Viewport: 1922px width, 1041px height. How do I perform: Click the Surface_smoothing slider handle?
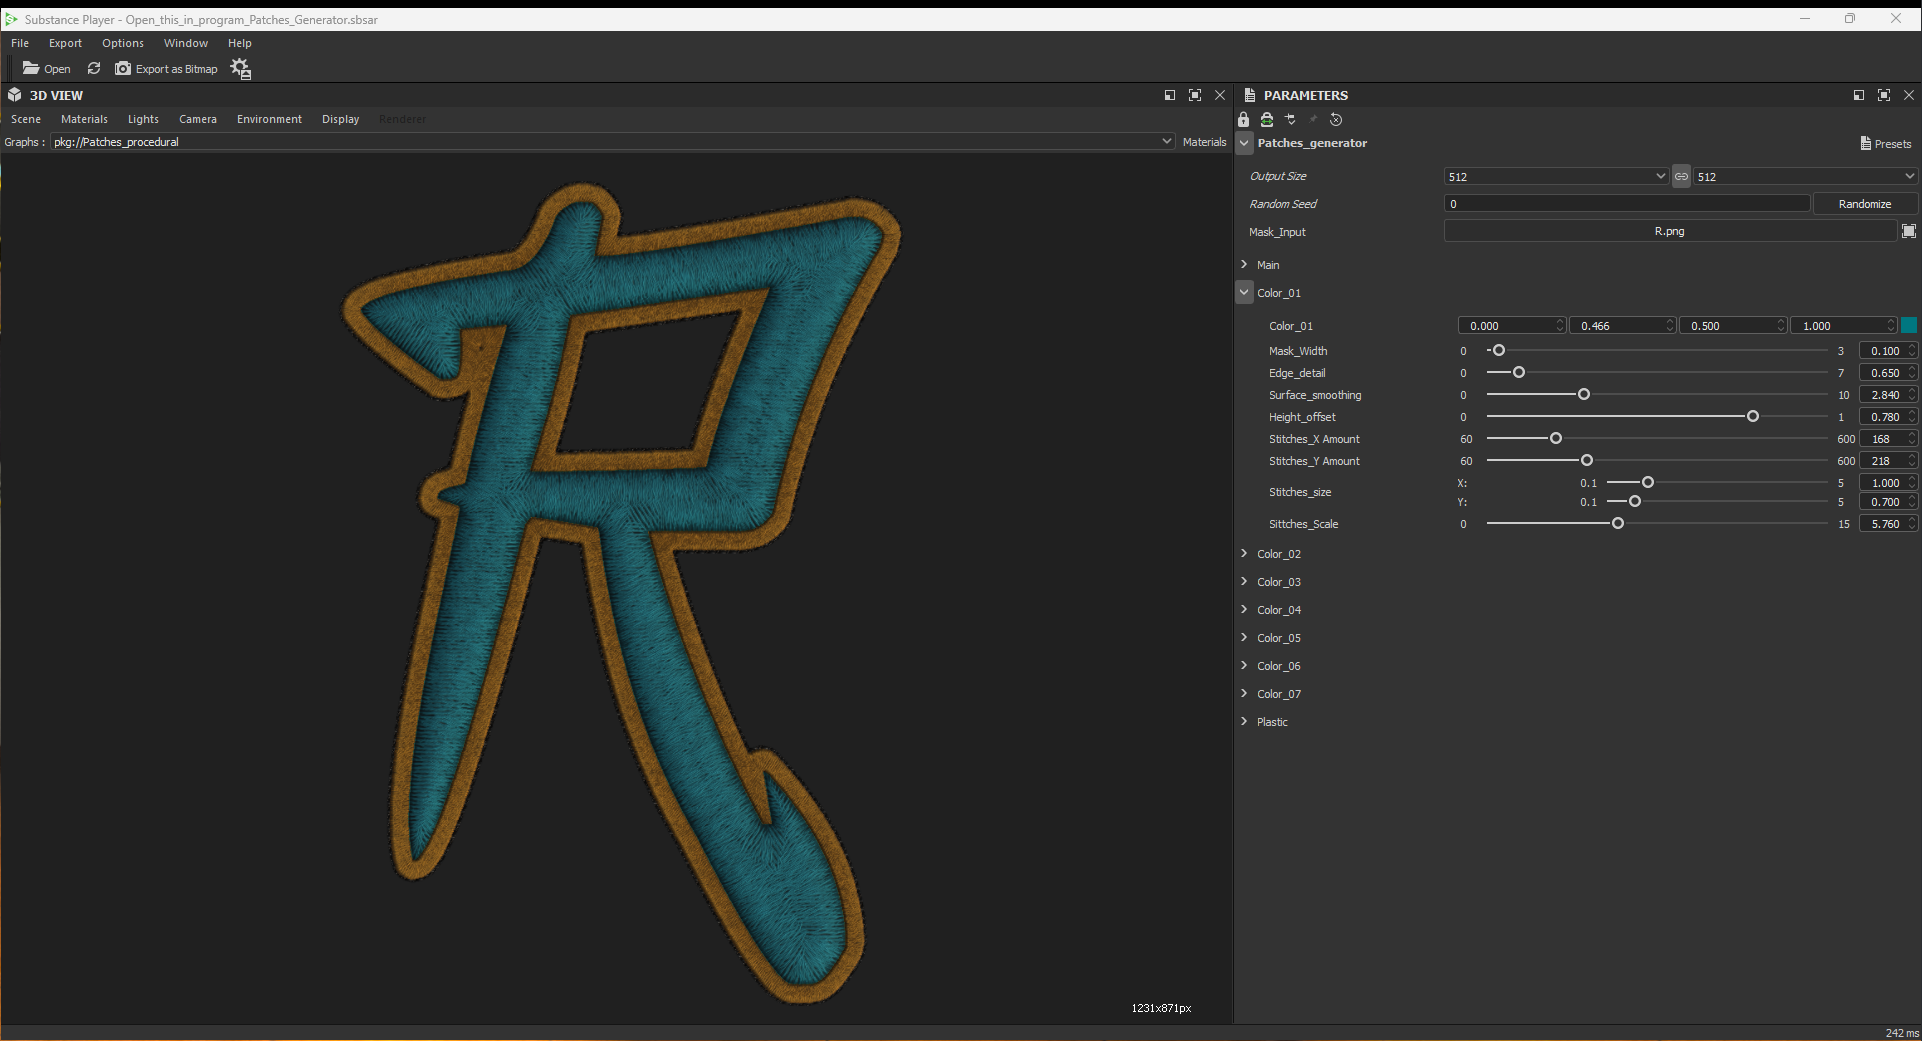coord(1584,394)
